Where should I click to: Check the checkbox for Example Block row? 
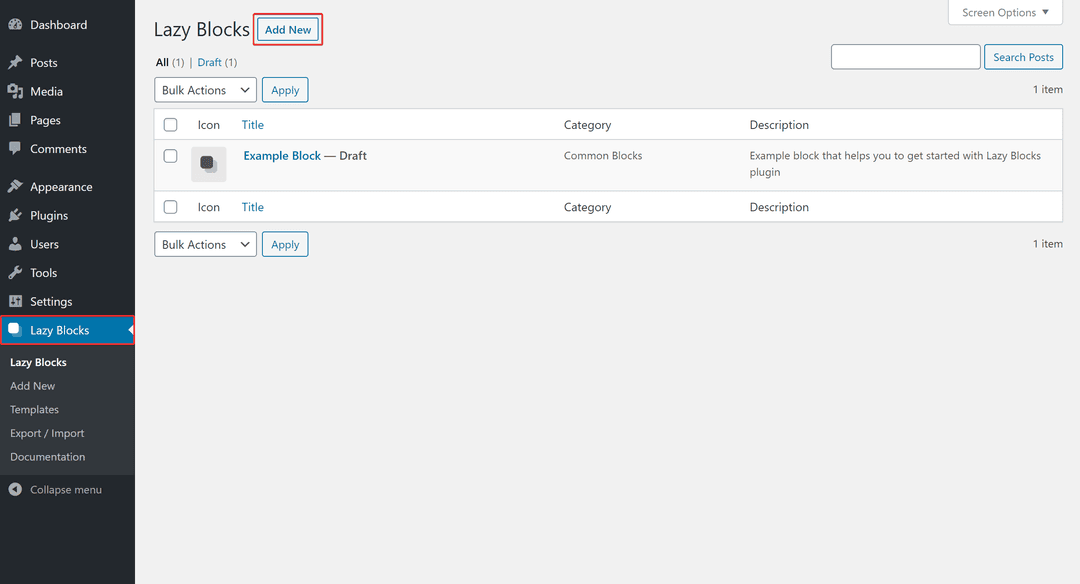170,155
